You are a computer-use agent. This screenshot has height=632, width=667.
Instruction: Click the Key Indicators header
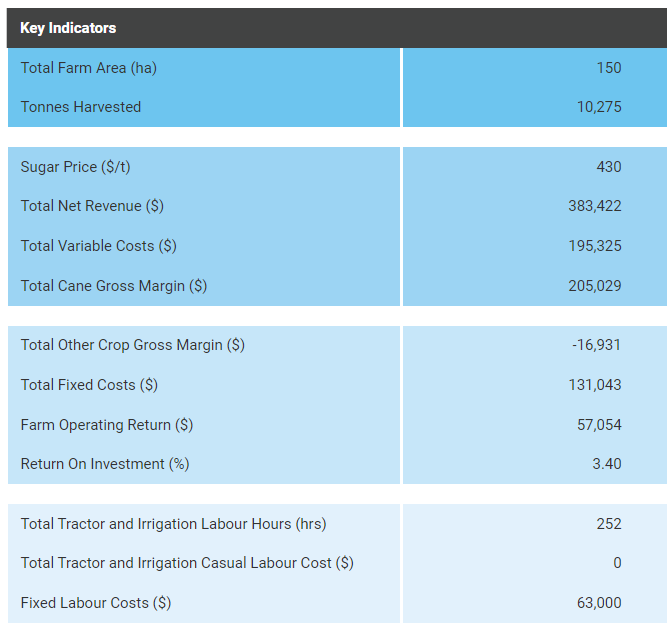click(68, 28)
